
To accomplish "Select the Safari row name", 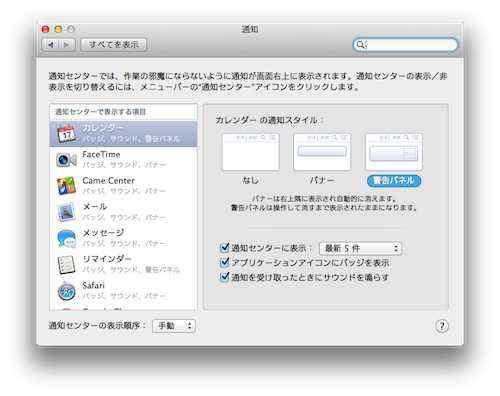I will (x=93, y=285).
